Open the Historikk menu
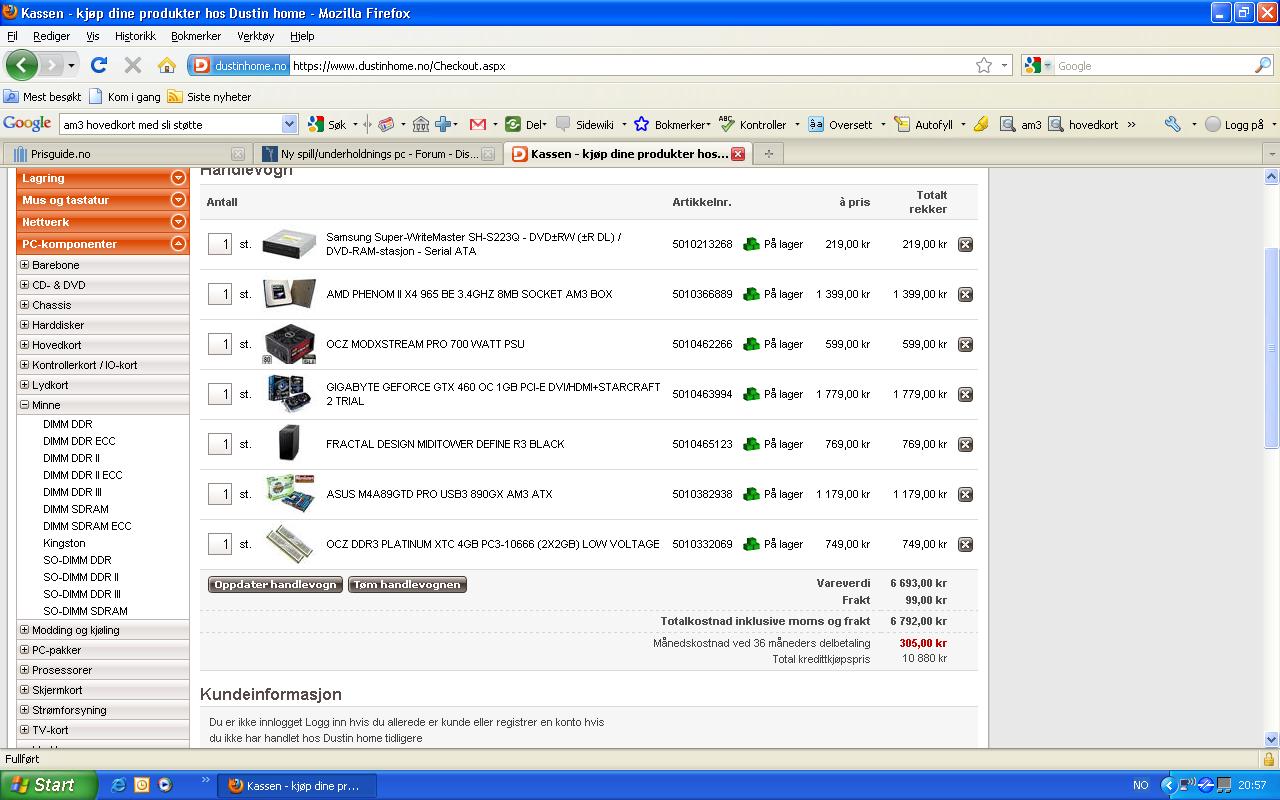Image resolution: width=1280 pixels, height=800 pixels. coord(135,36)
